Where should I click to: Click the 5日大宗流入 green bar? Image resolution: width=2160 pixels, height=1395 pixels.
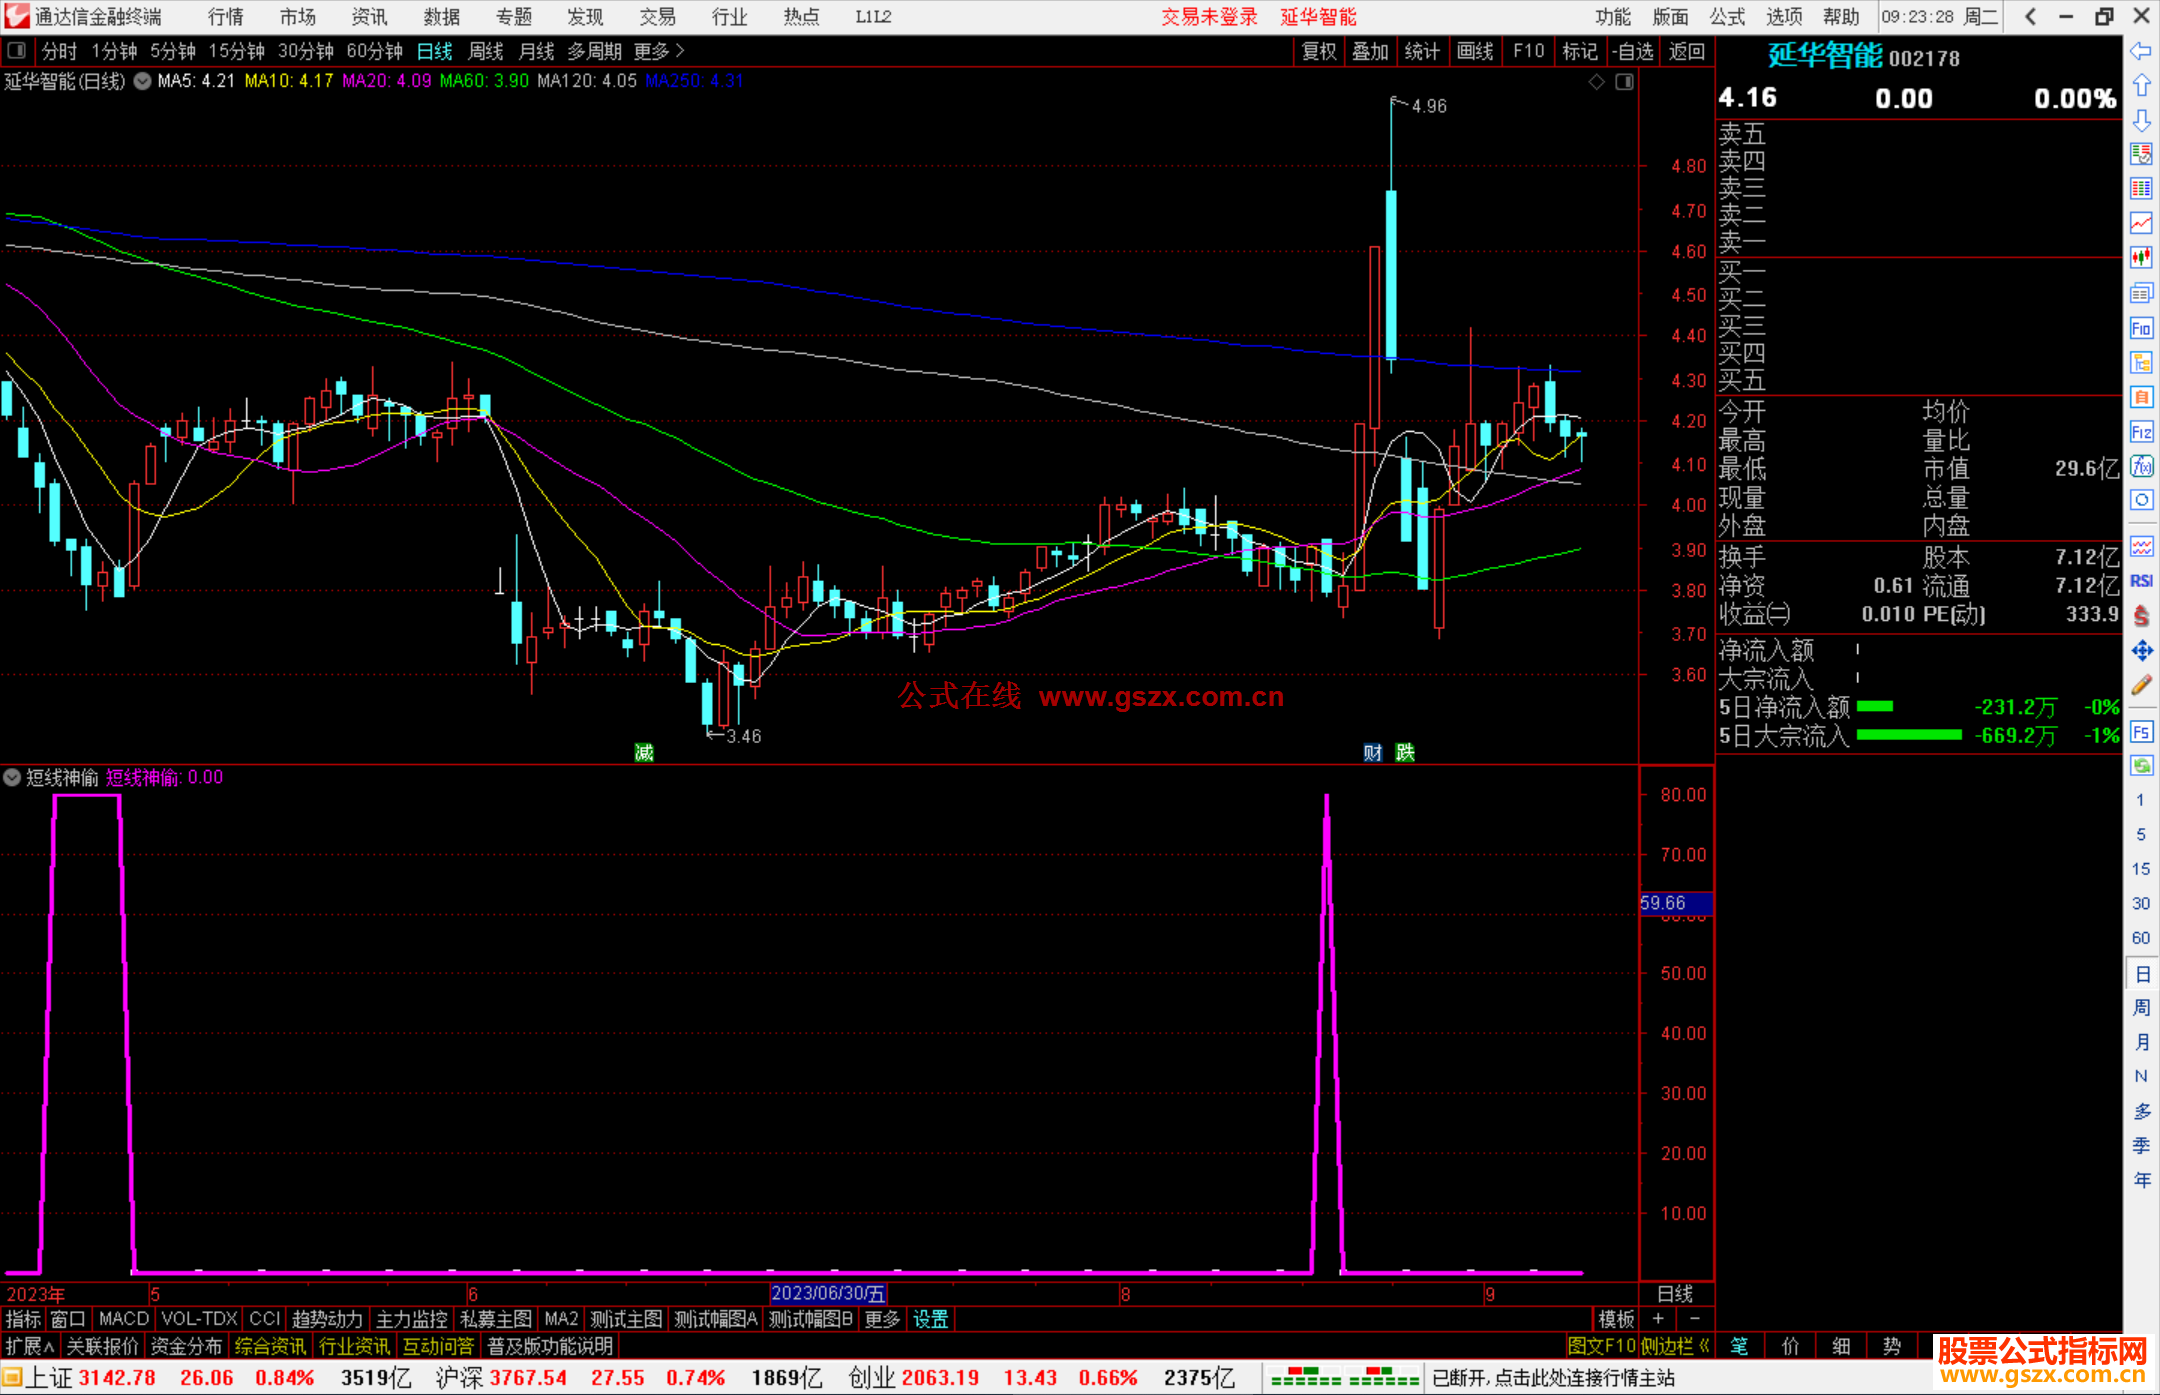tap(1908, 735)
